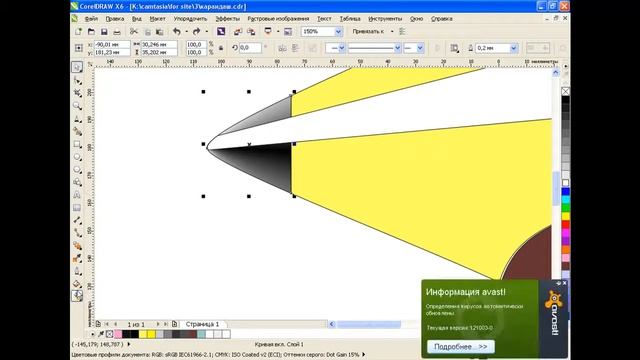Expand the Snap To dropdown
This screenshot has height=360, width=640.
point(392,31)
